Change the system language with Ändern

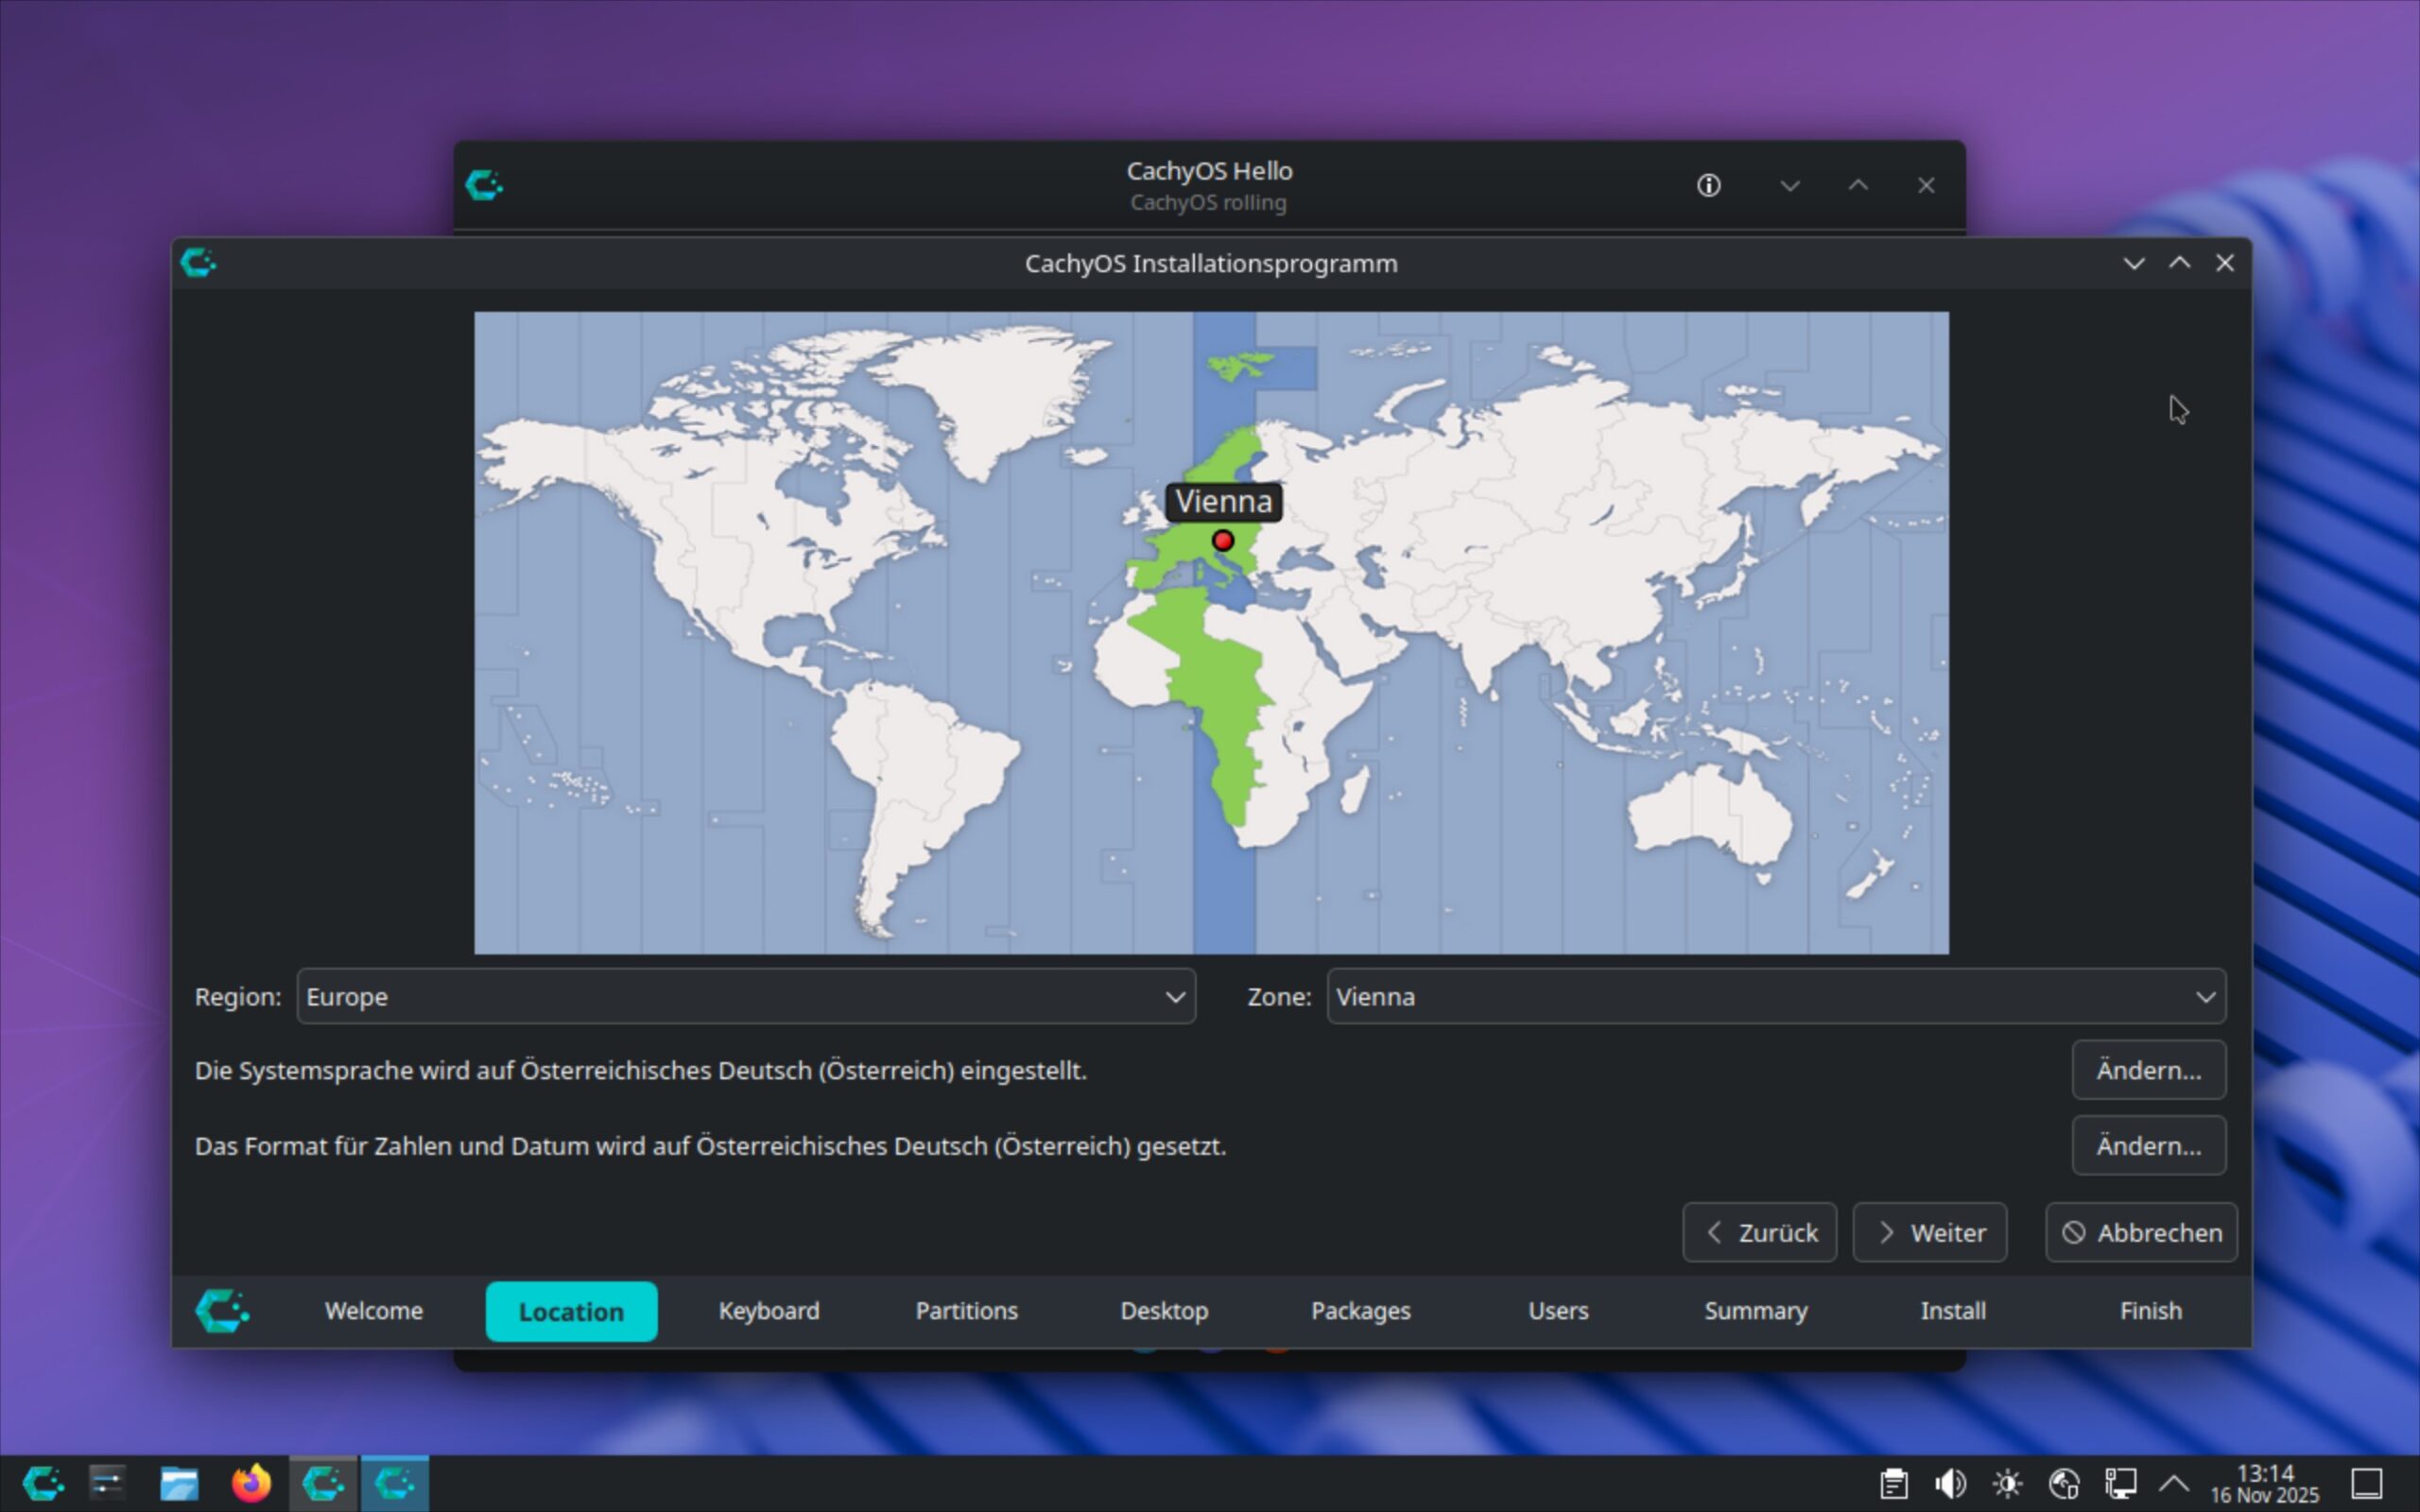coord(2148,1070)
